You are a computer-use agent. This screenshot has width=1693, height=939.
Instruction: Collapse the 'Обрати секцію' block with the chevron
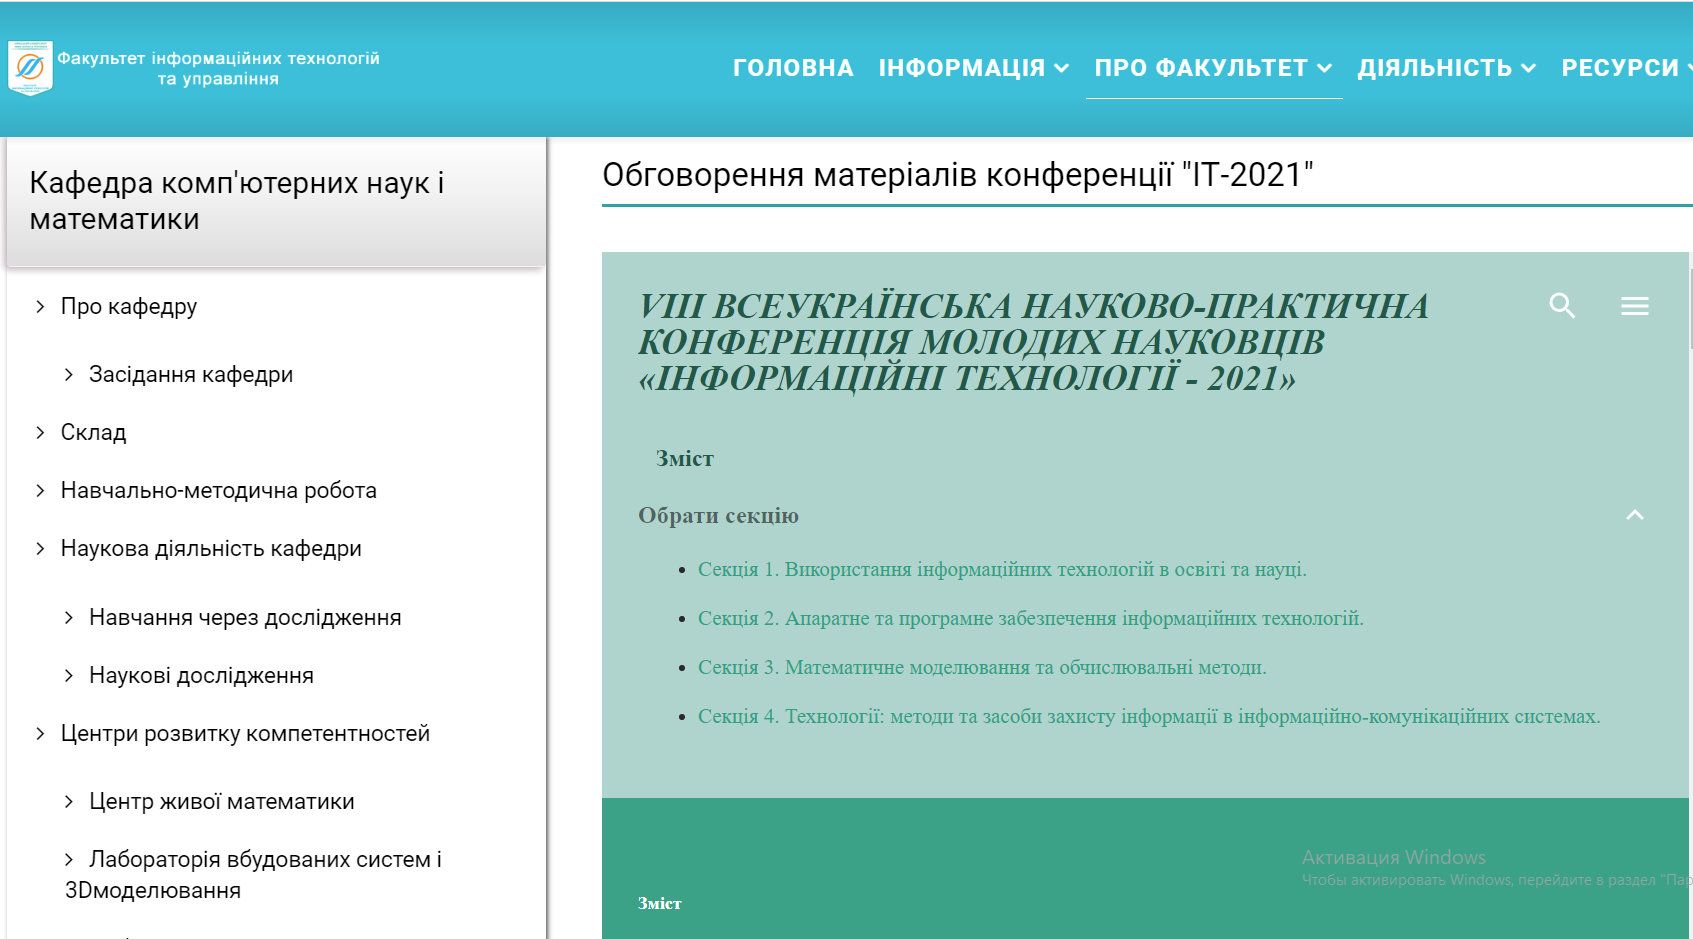(1635, 515)
